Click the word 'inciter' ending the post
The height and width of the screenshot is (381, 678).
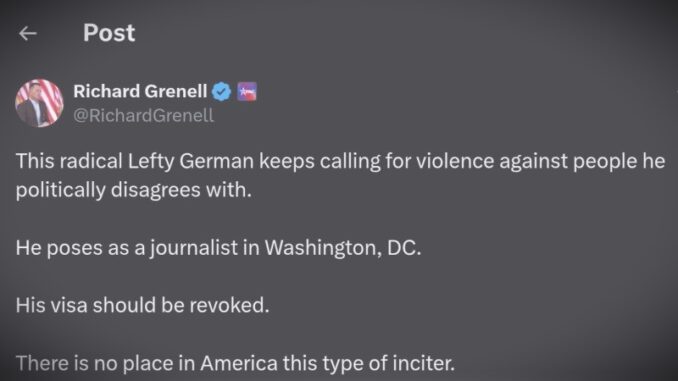423,363
